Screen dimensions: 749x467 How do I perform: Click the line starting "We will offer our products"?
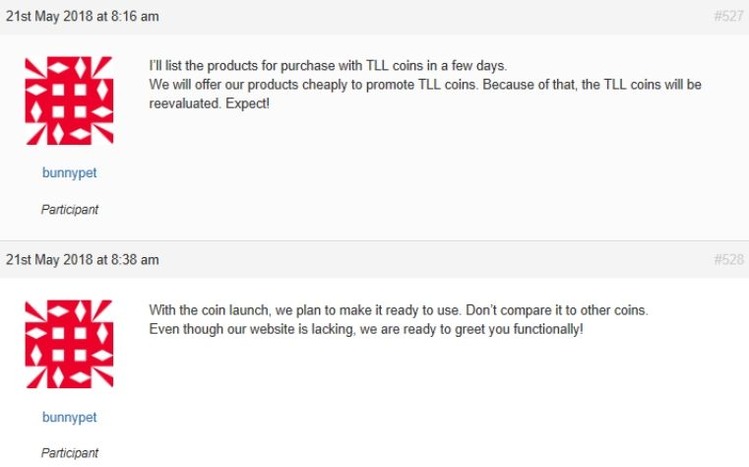tap(425, 85)
